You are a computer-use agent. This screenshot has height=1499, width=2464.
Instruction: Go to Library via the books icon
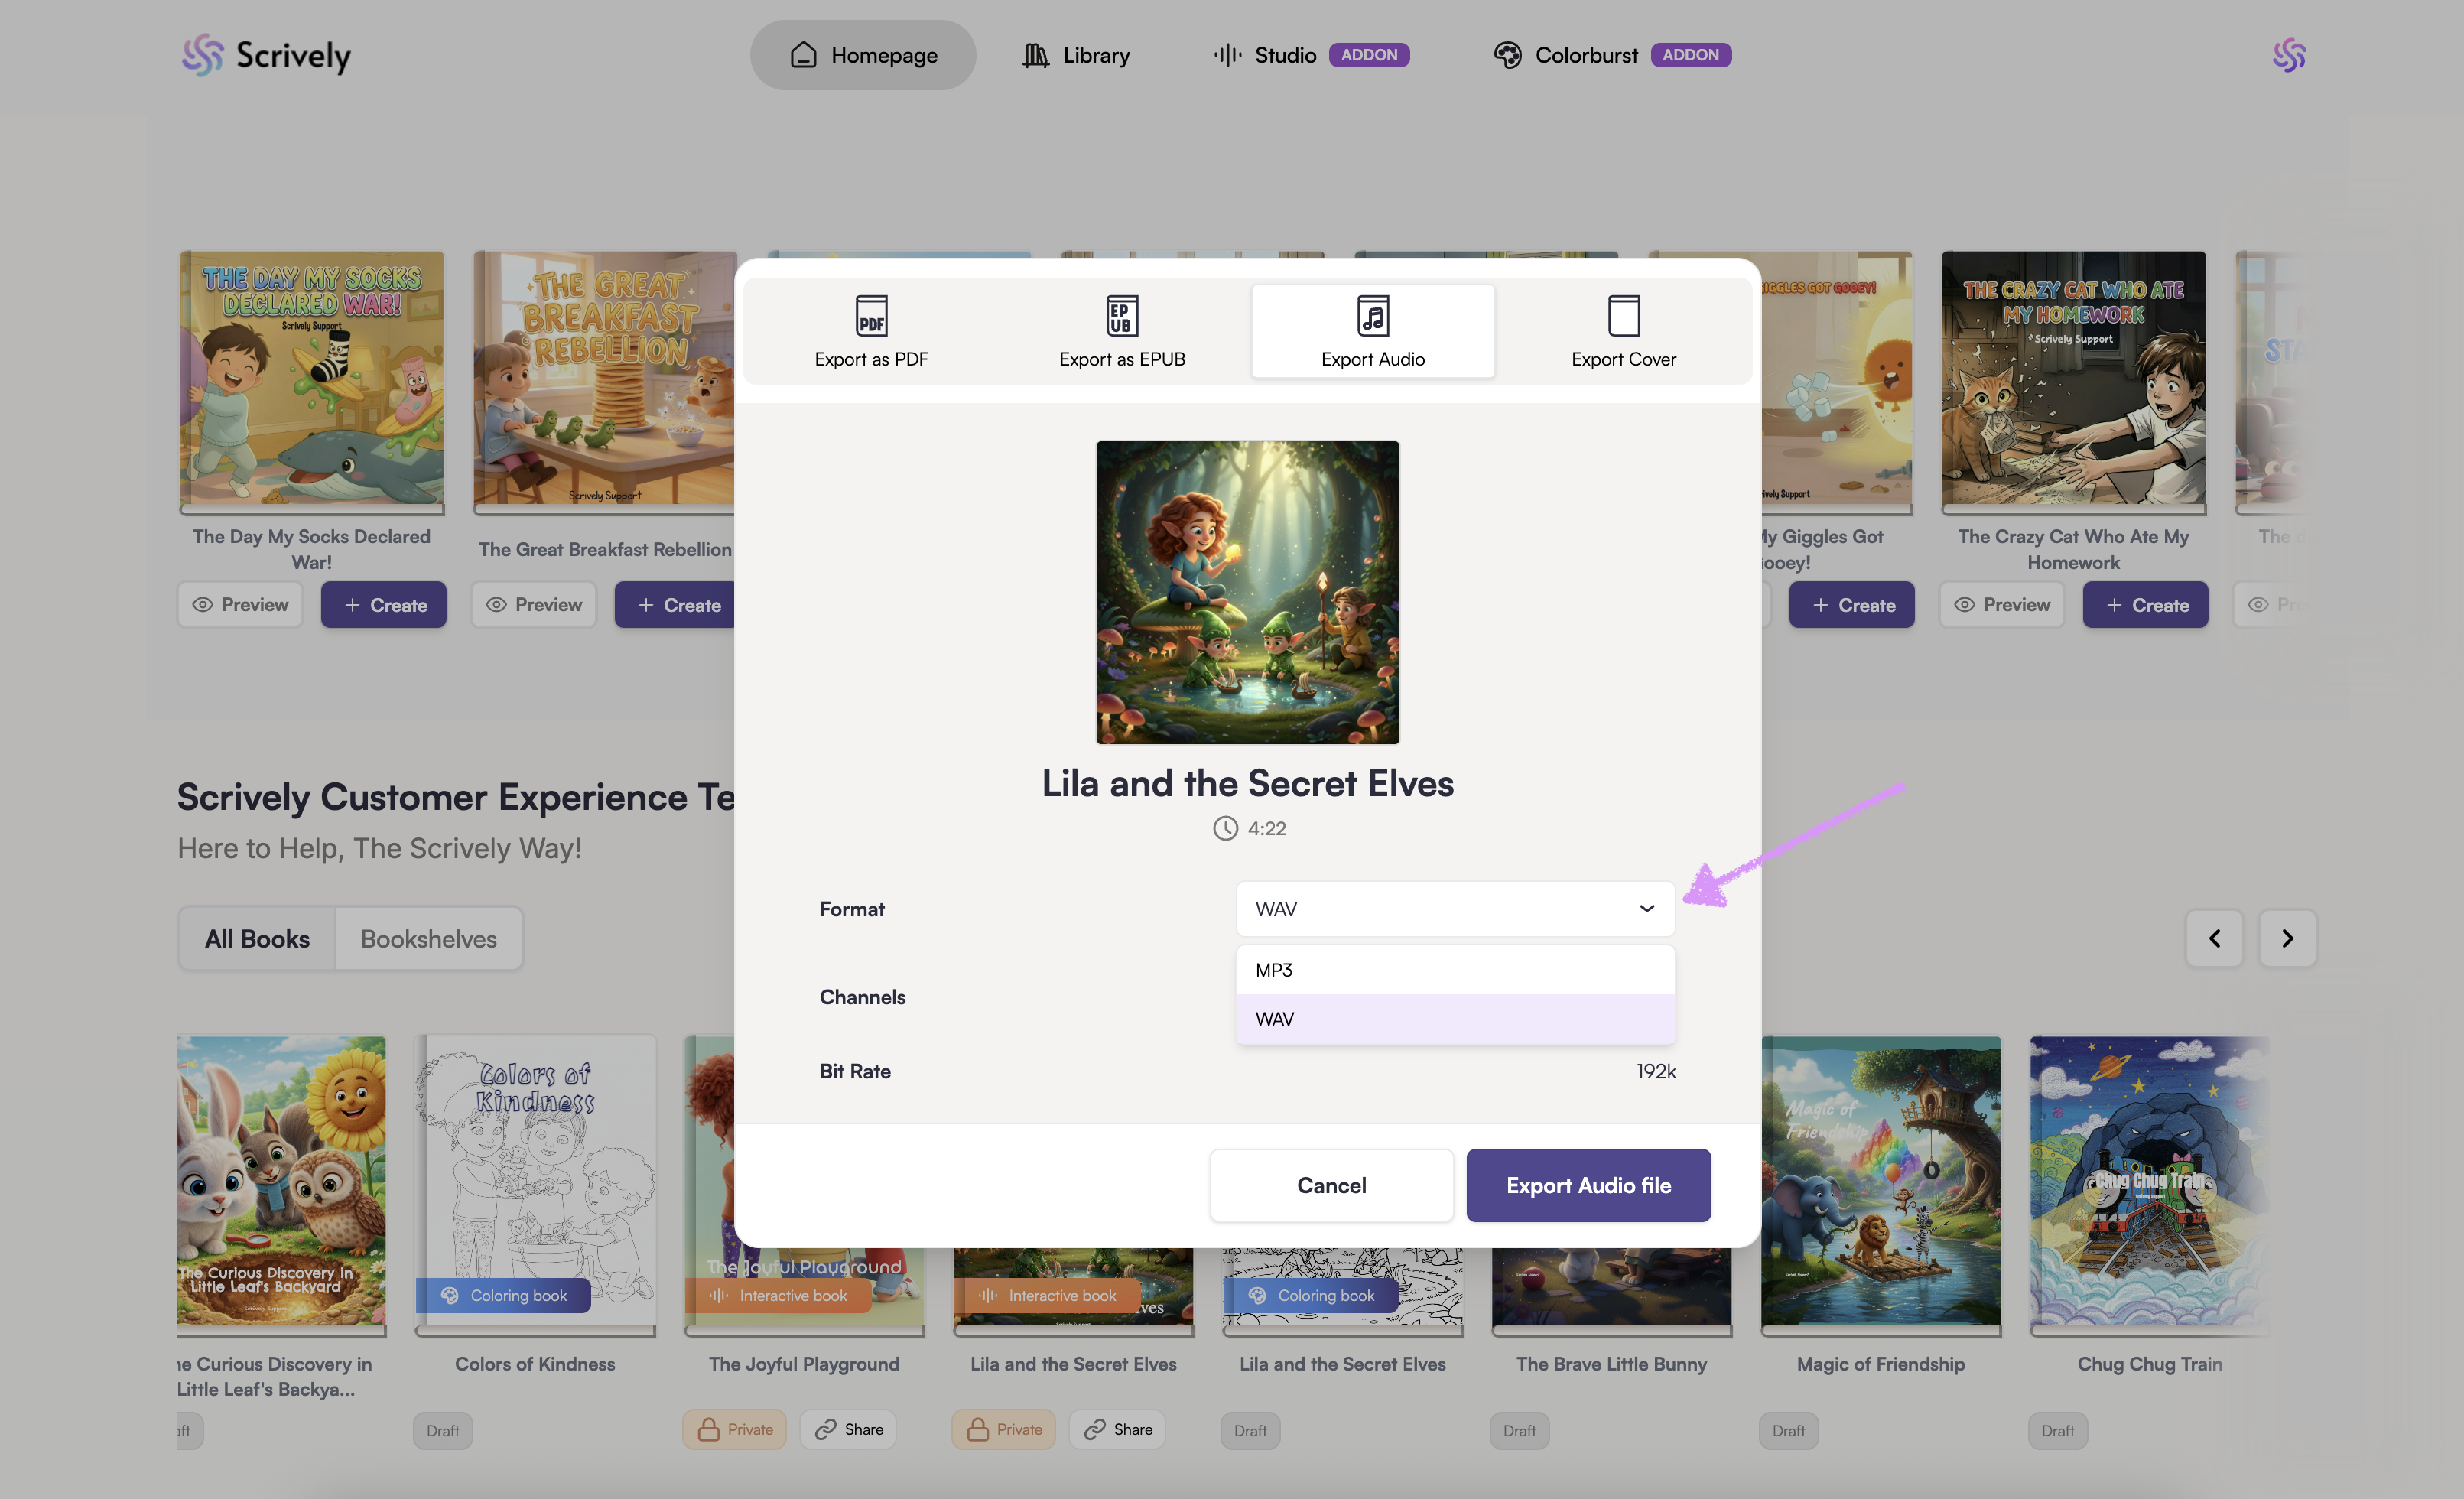pos(1035,55)
